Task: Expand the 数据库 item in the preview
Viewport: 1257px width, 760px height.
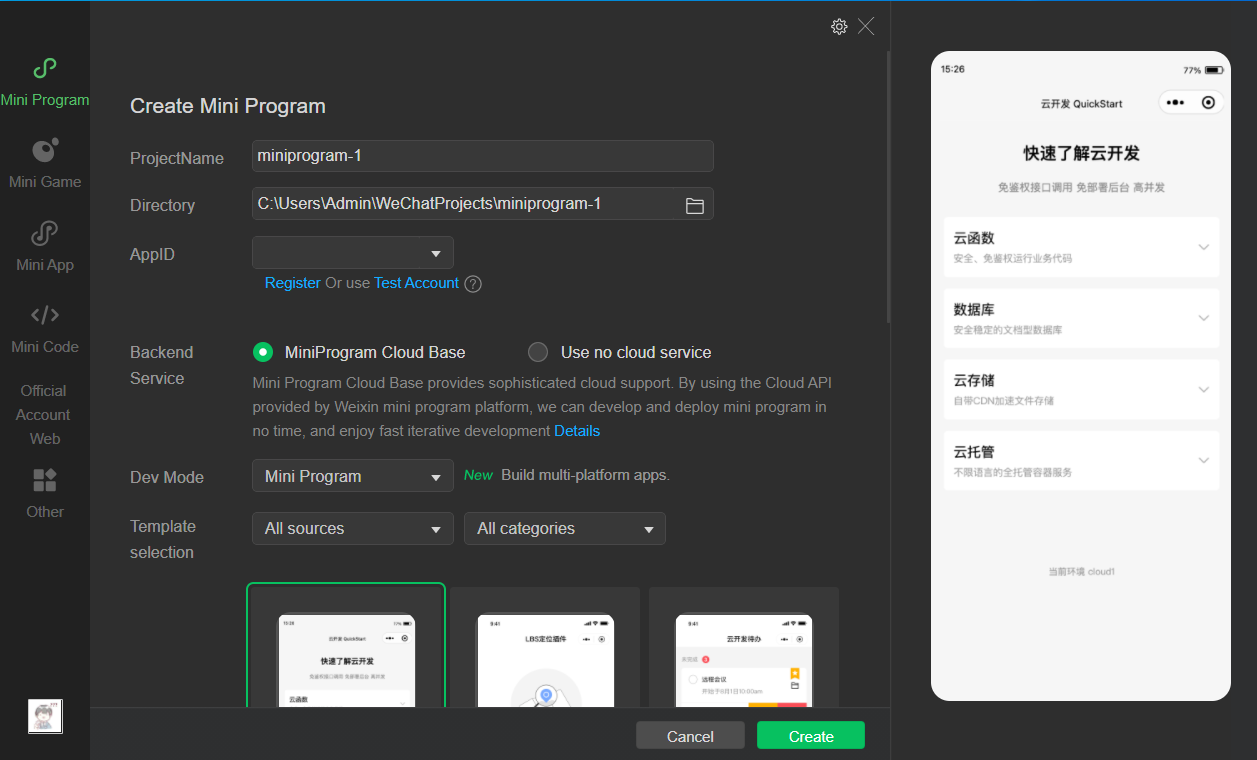Action: click(1081, 318)
